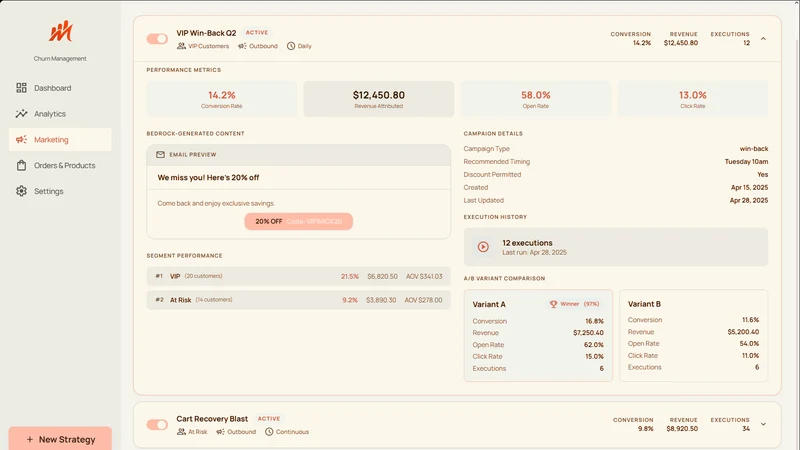Click the 'win-back' campaign type value
Viewport: 800px width, 450px height.
(x=754, y=149)
